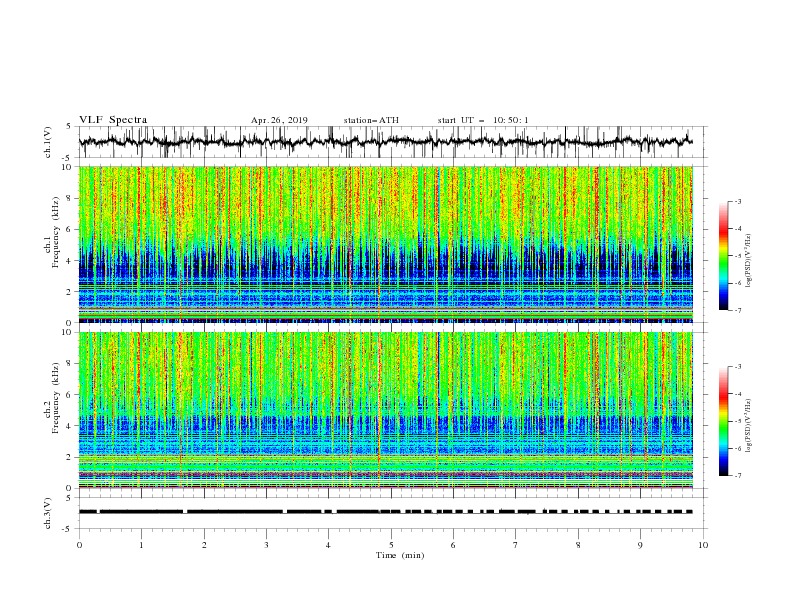Click the "-7" label on ch.2 color bar

pos(738,475)
